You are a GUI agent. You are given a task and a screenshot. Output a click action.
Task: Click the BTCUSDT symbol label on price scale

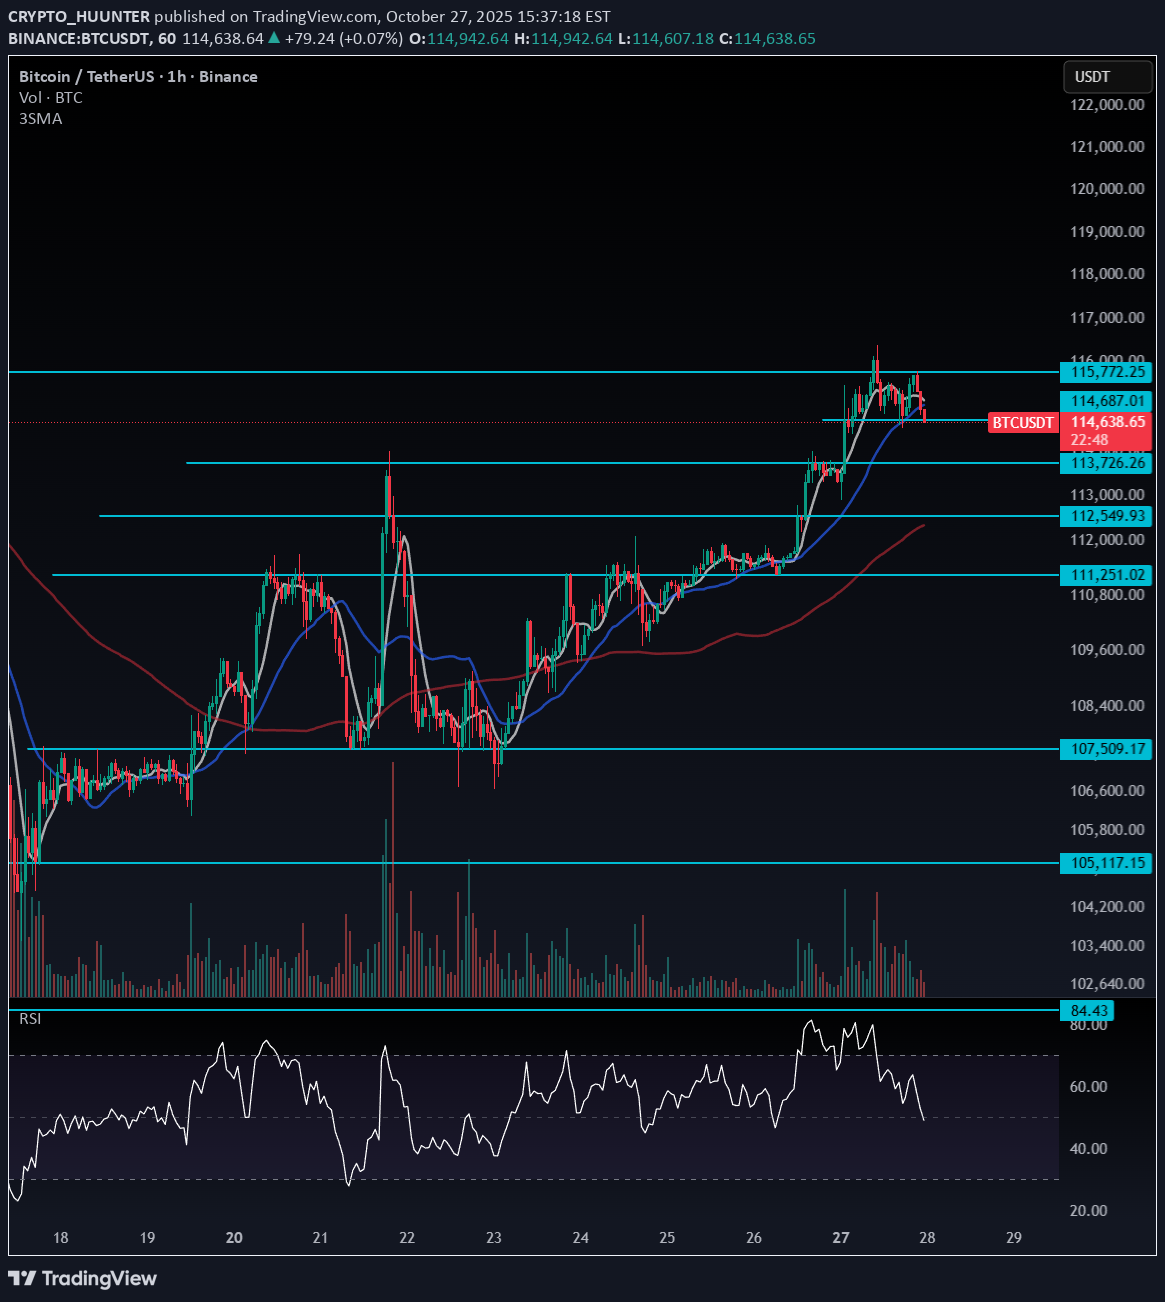point(1022,423)
